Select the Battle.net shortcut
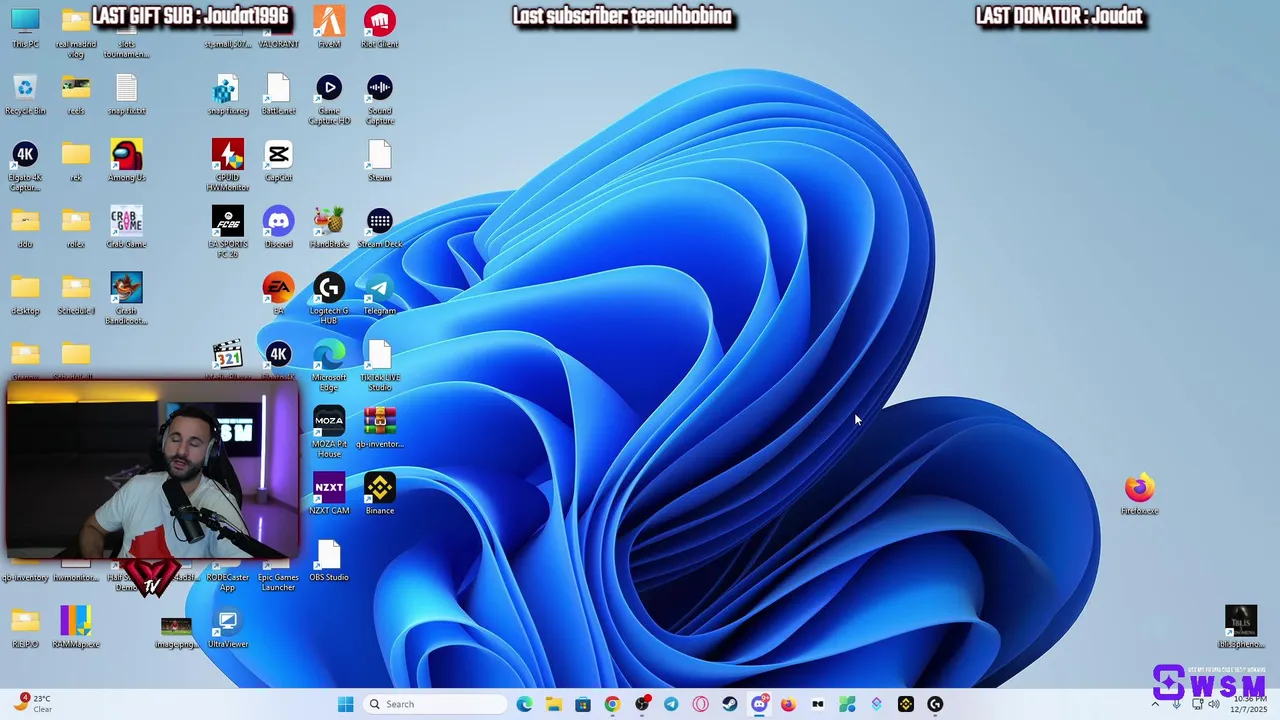 pyautogui.click(x=278, y=95)
